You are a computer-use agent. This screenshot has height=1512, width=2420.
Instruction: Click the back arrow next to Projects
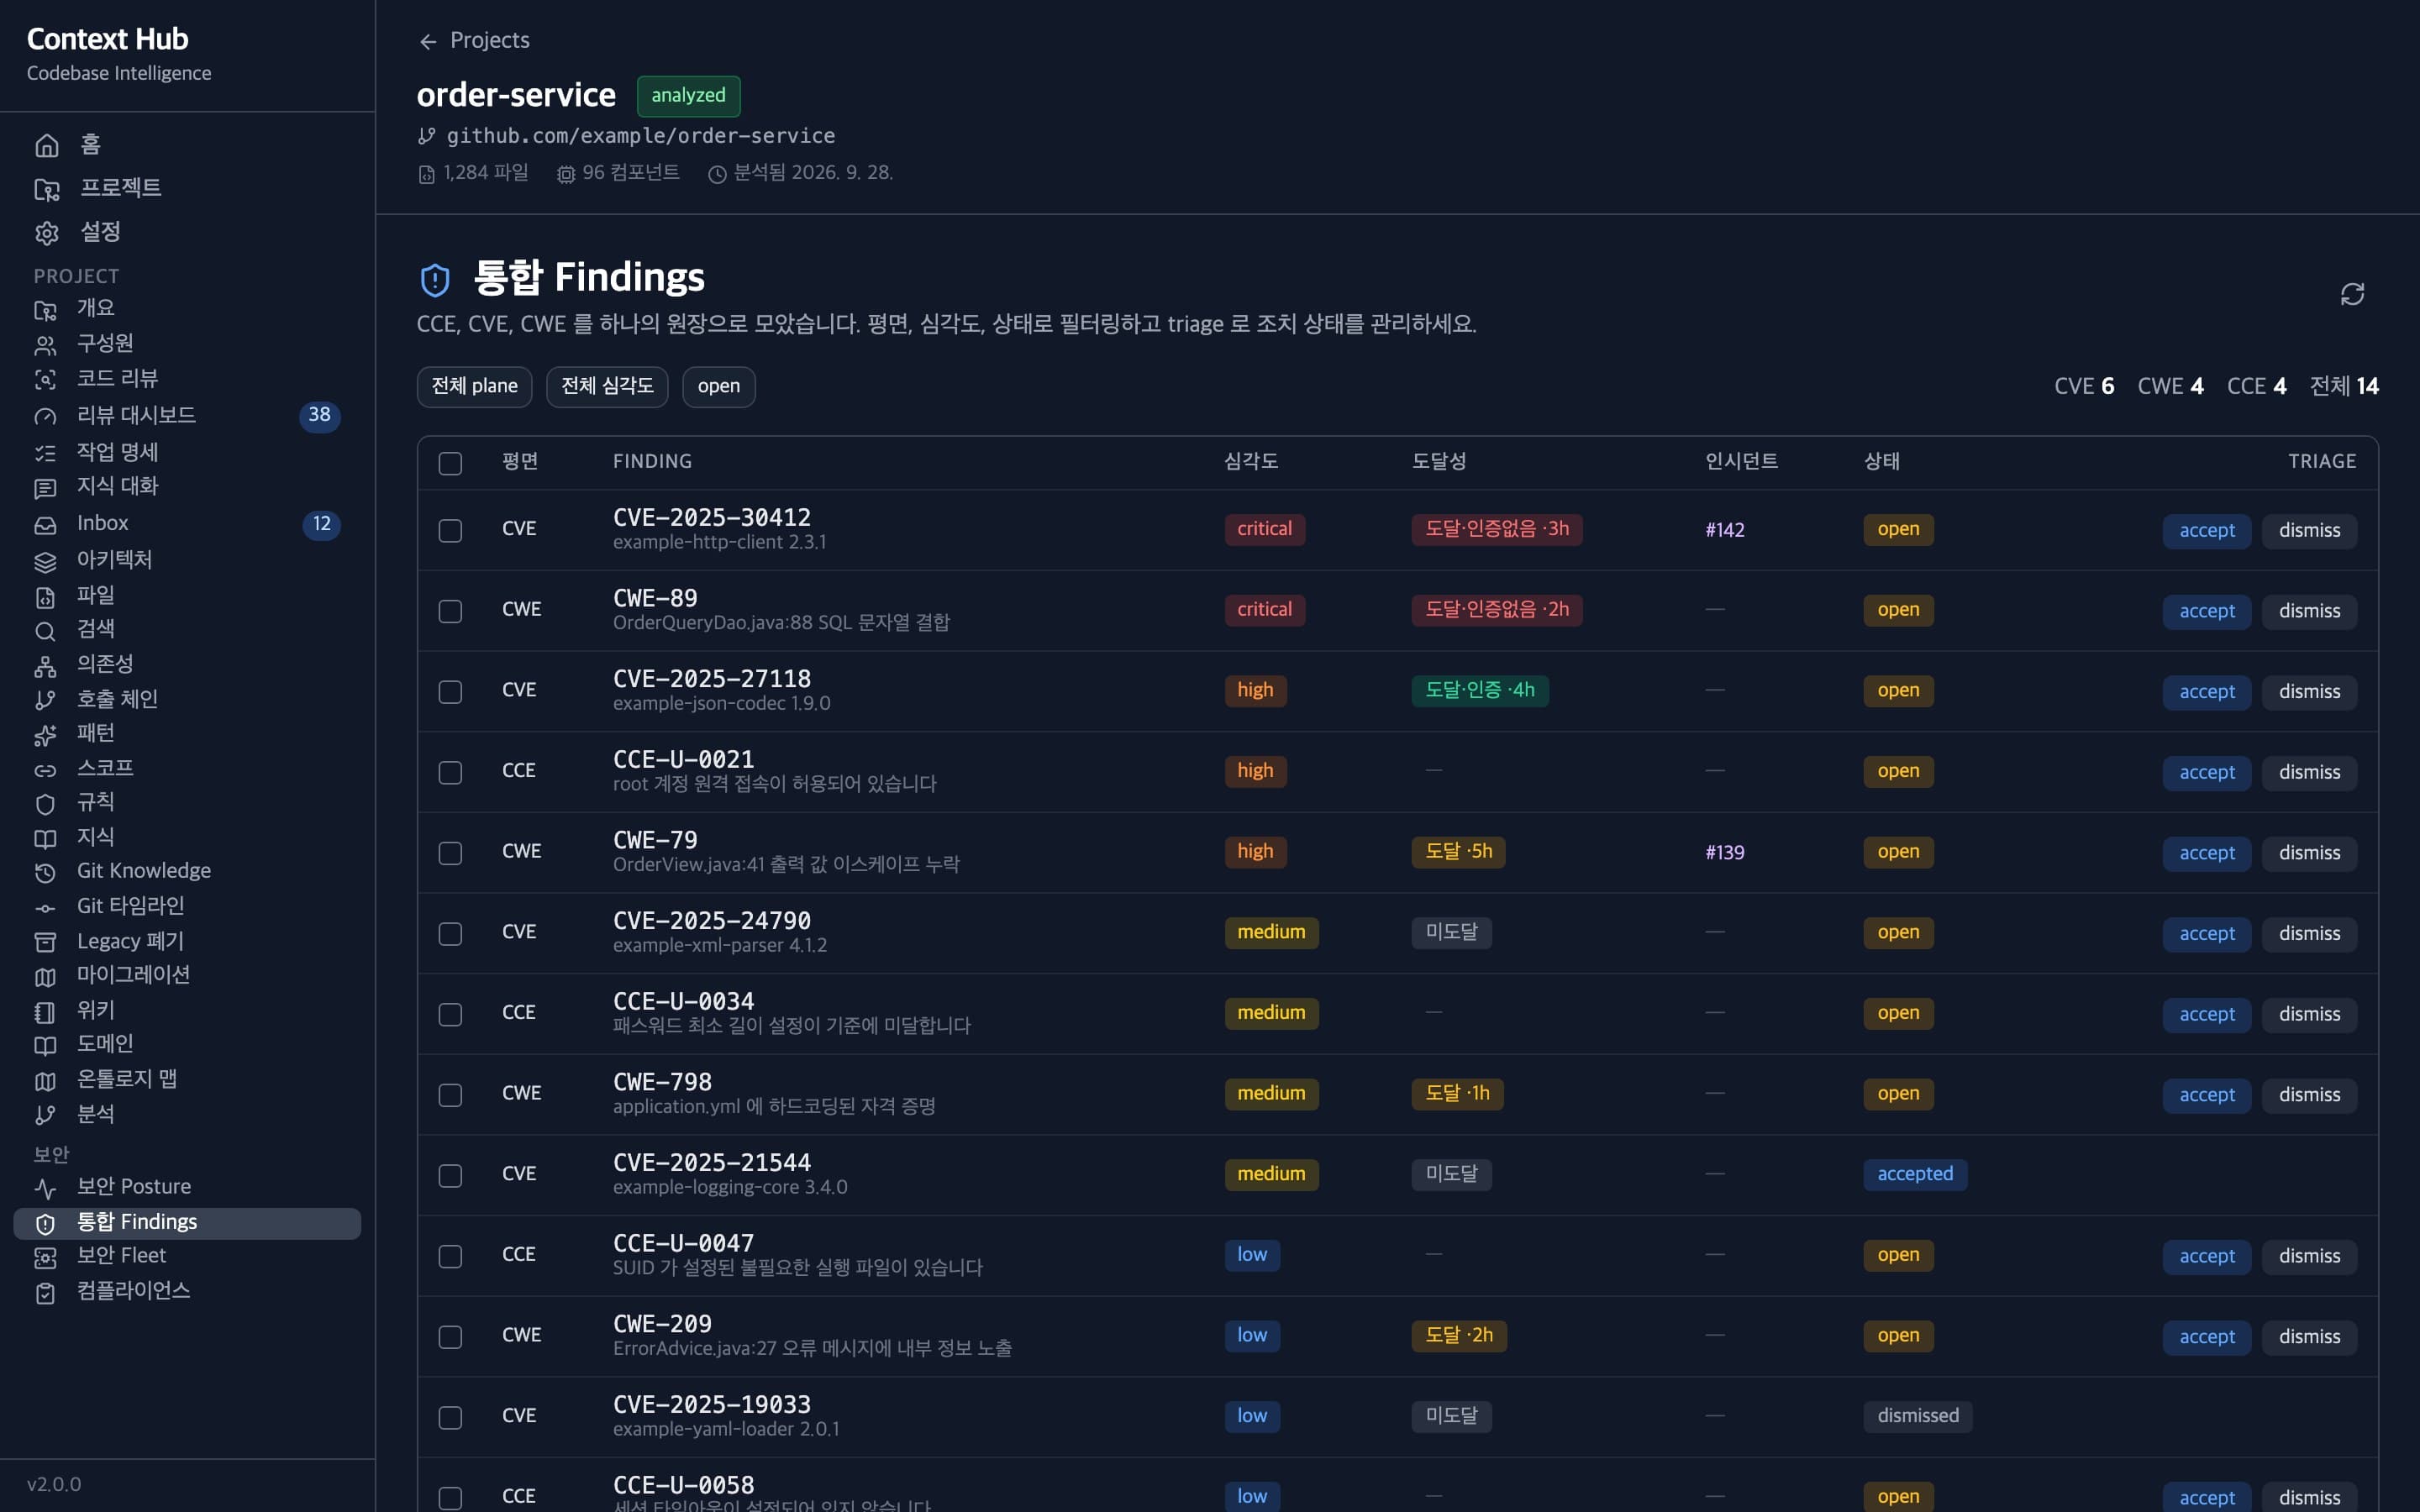click(428, 41)
